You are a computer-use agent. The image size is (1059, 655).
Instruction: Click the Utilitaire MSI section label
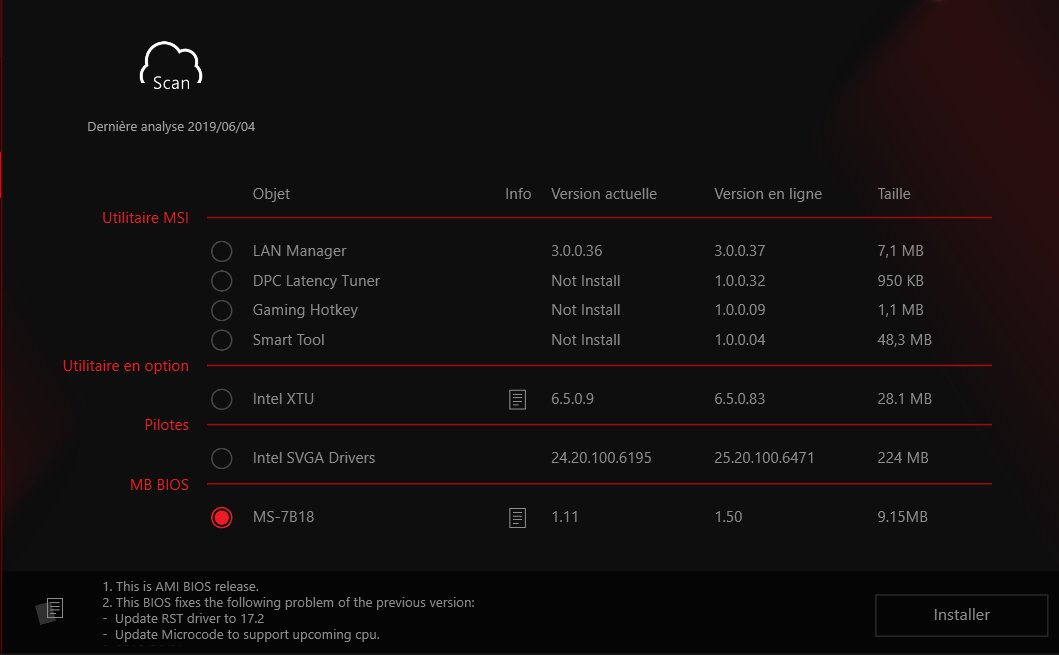[145, 217]
